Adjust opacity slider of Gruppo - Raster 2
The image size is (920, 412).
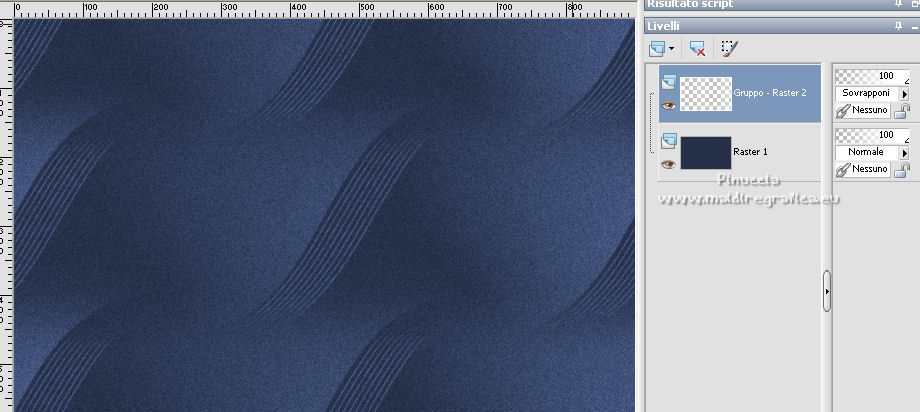872,76
